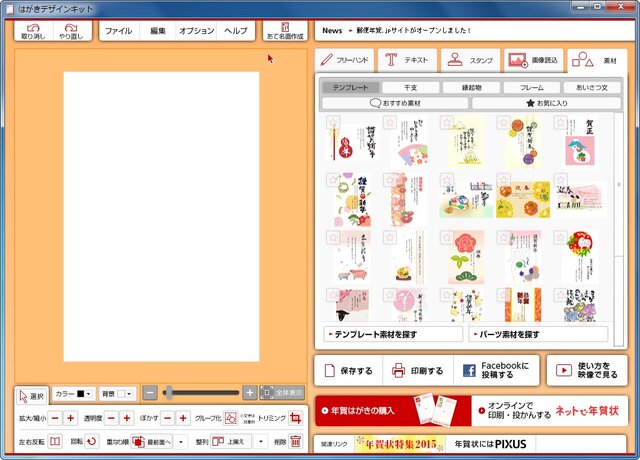
Task: Toggle favorite star on red flower template
Action: [x=447, y=237]
